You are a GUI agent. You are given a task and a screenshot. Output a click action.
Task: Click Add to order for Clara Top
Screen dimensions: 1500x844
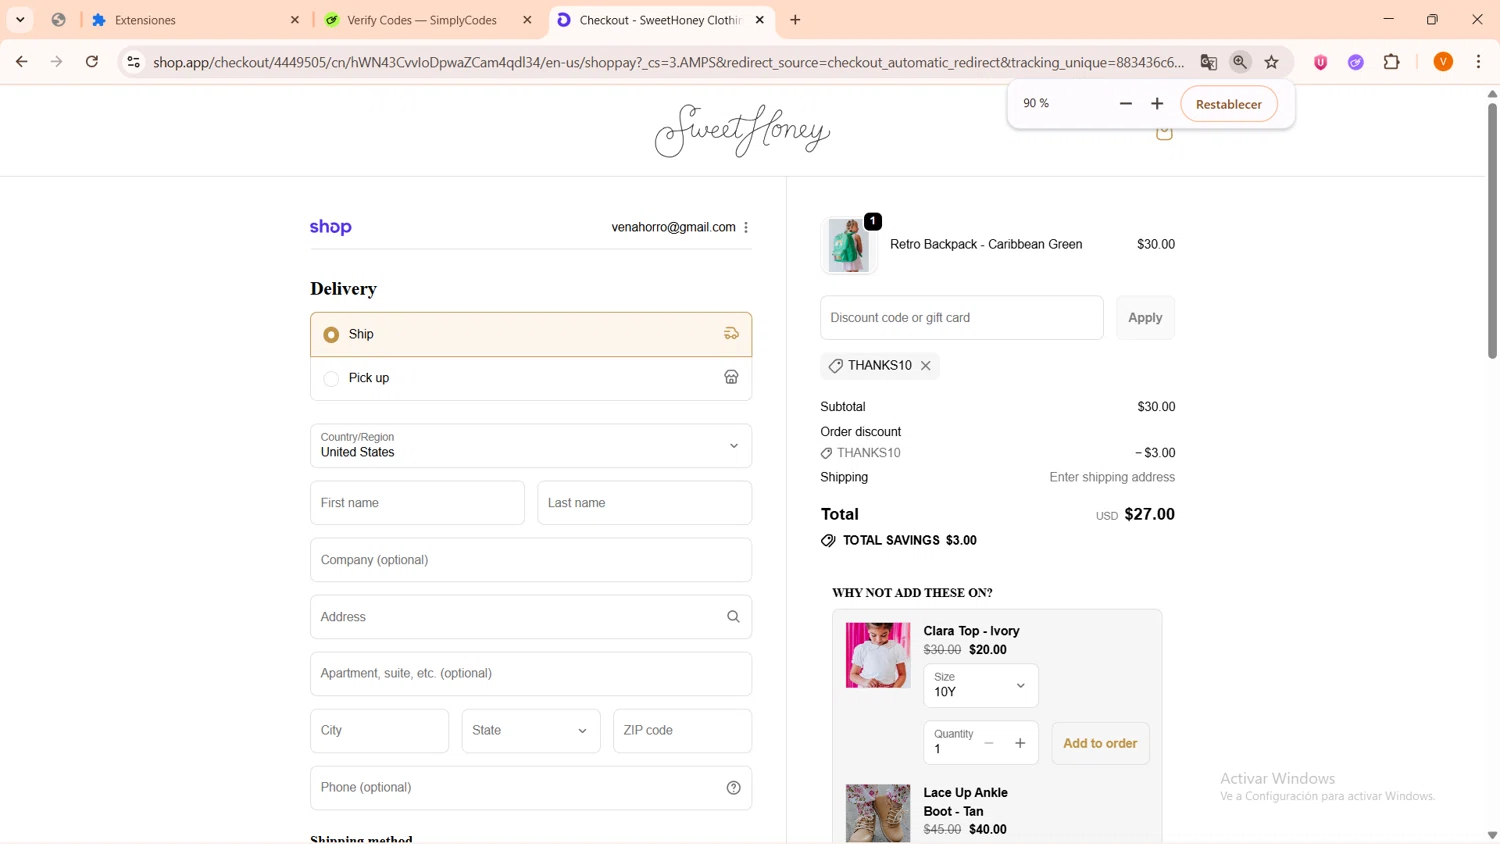(1100, 743)
